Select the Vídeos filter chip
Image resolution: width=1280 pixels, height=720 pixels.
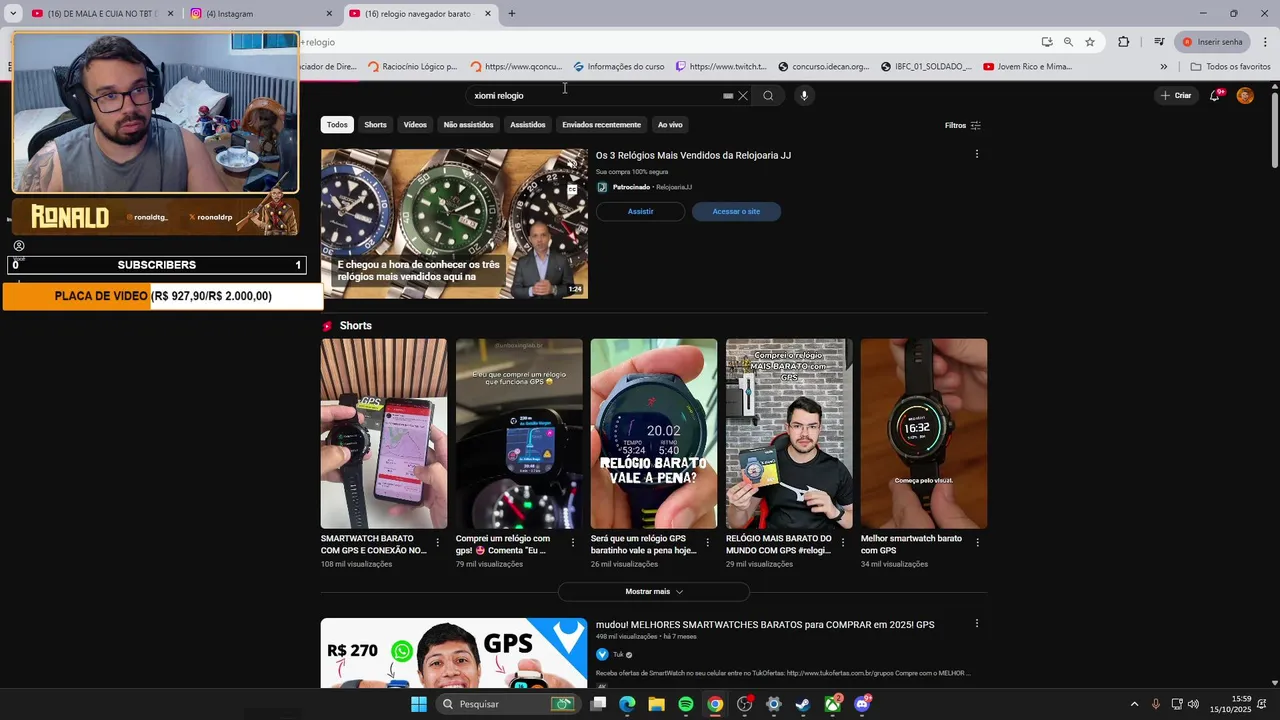[x=415, y=125]
